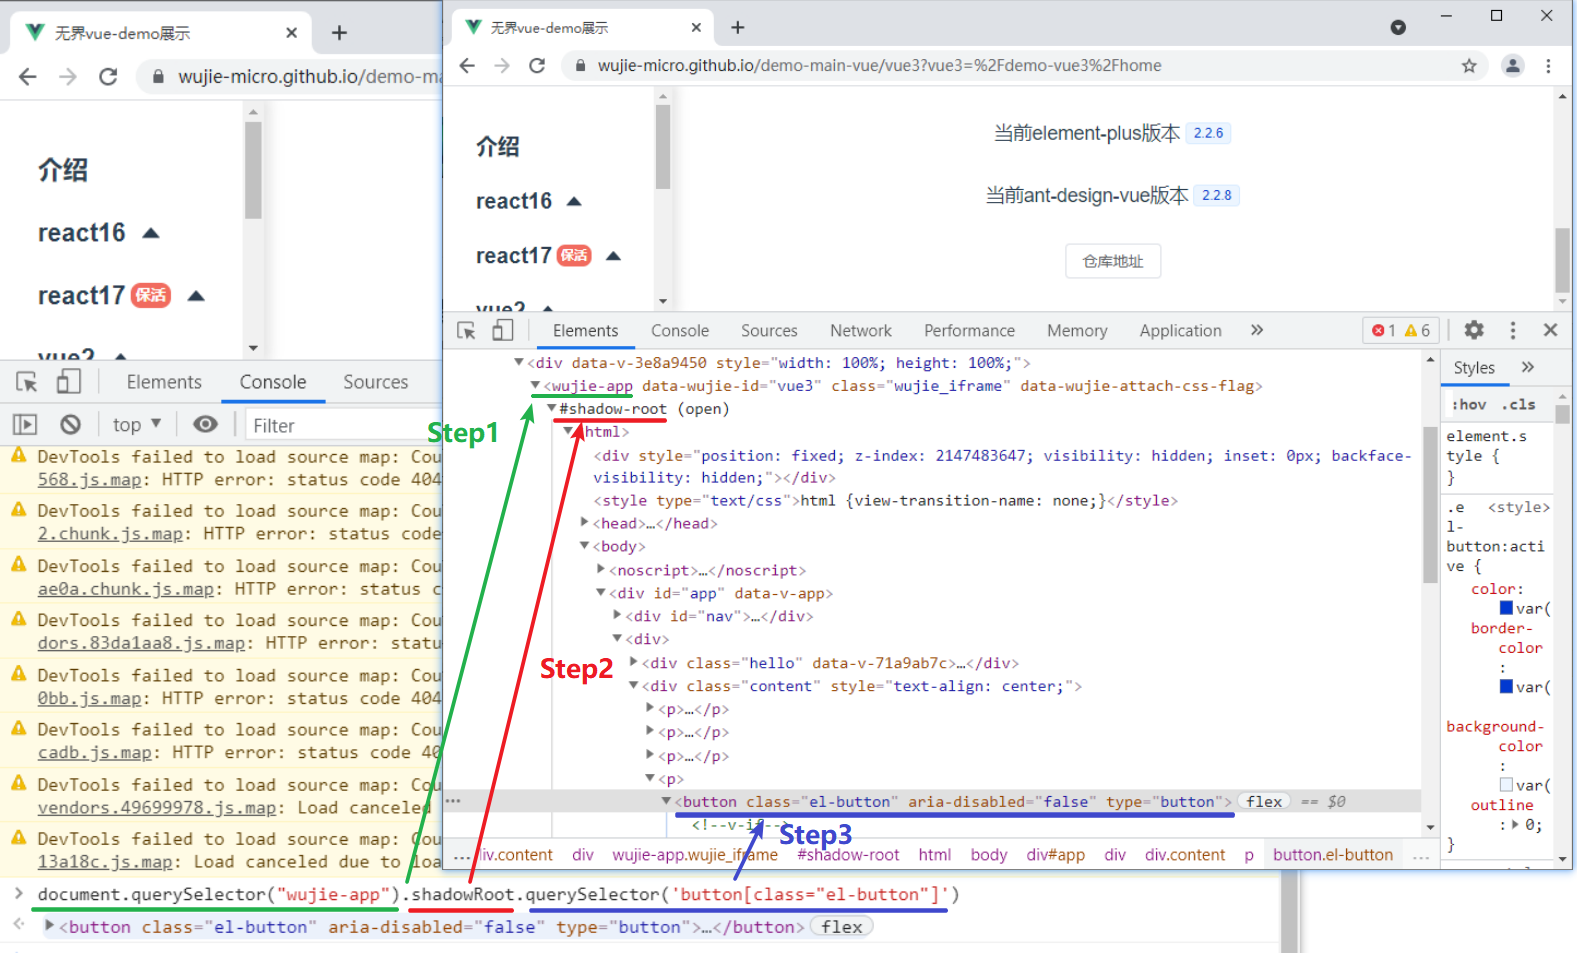This screenshot has width=1577, height=953.
Task: Select the Styles sidebar tab
Action: click(x=1474, y=368)
